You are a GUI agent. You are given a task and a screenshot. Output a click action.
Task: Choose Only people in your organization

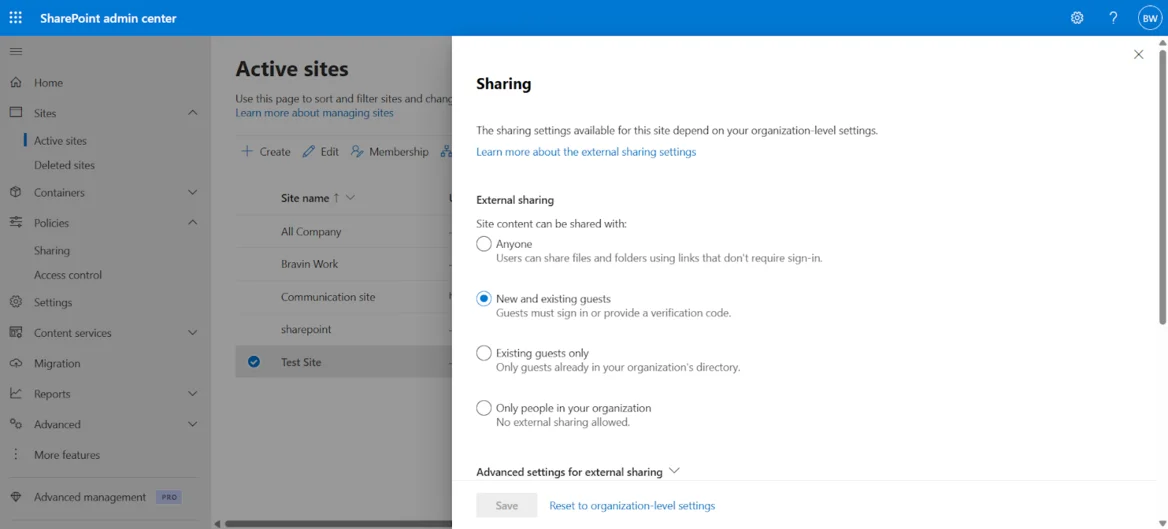tap(484, 408)
